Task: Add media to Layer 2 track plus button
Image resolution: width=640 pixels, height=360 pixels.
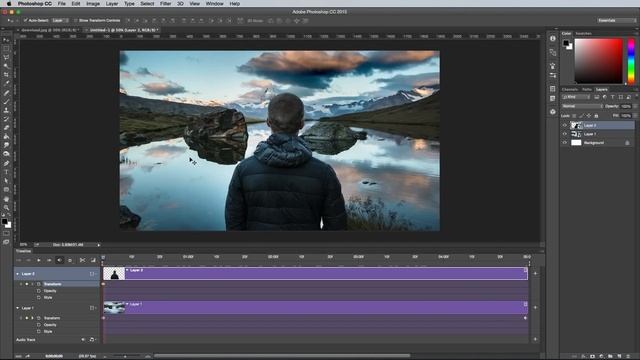Action: tap(535, 273)
